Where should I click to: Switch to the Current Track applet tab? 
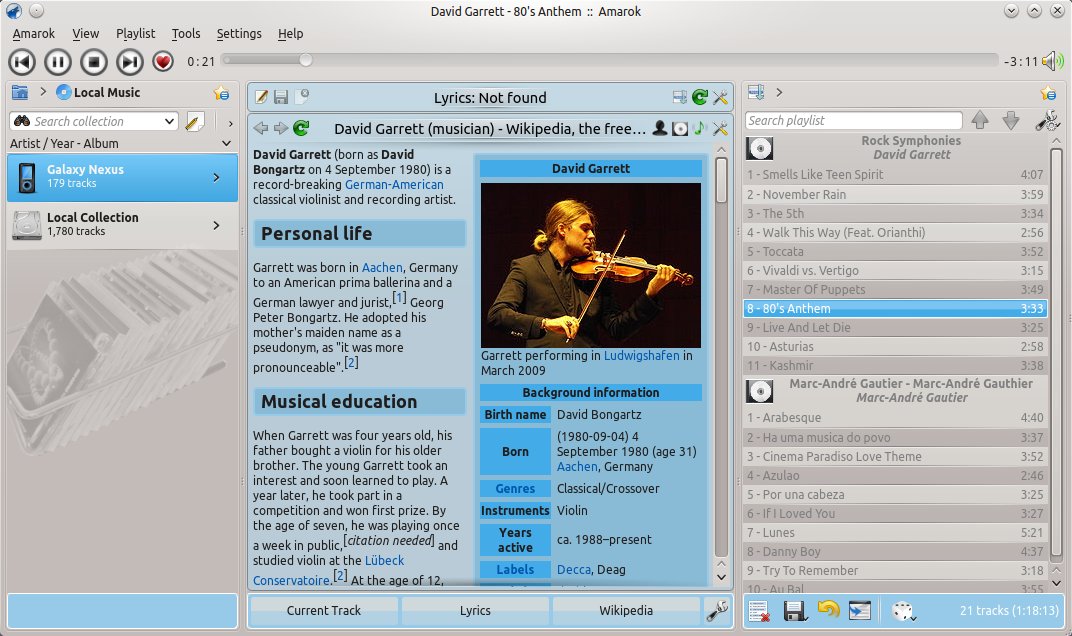tap(323, 611)
